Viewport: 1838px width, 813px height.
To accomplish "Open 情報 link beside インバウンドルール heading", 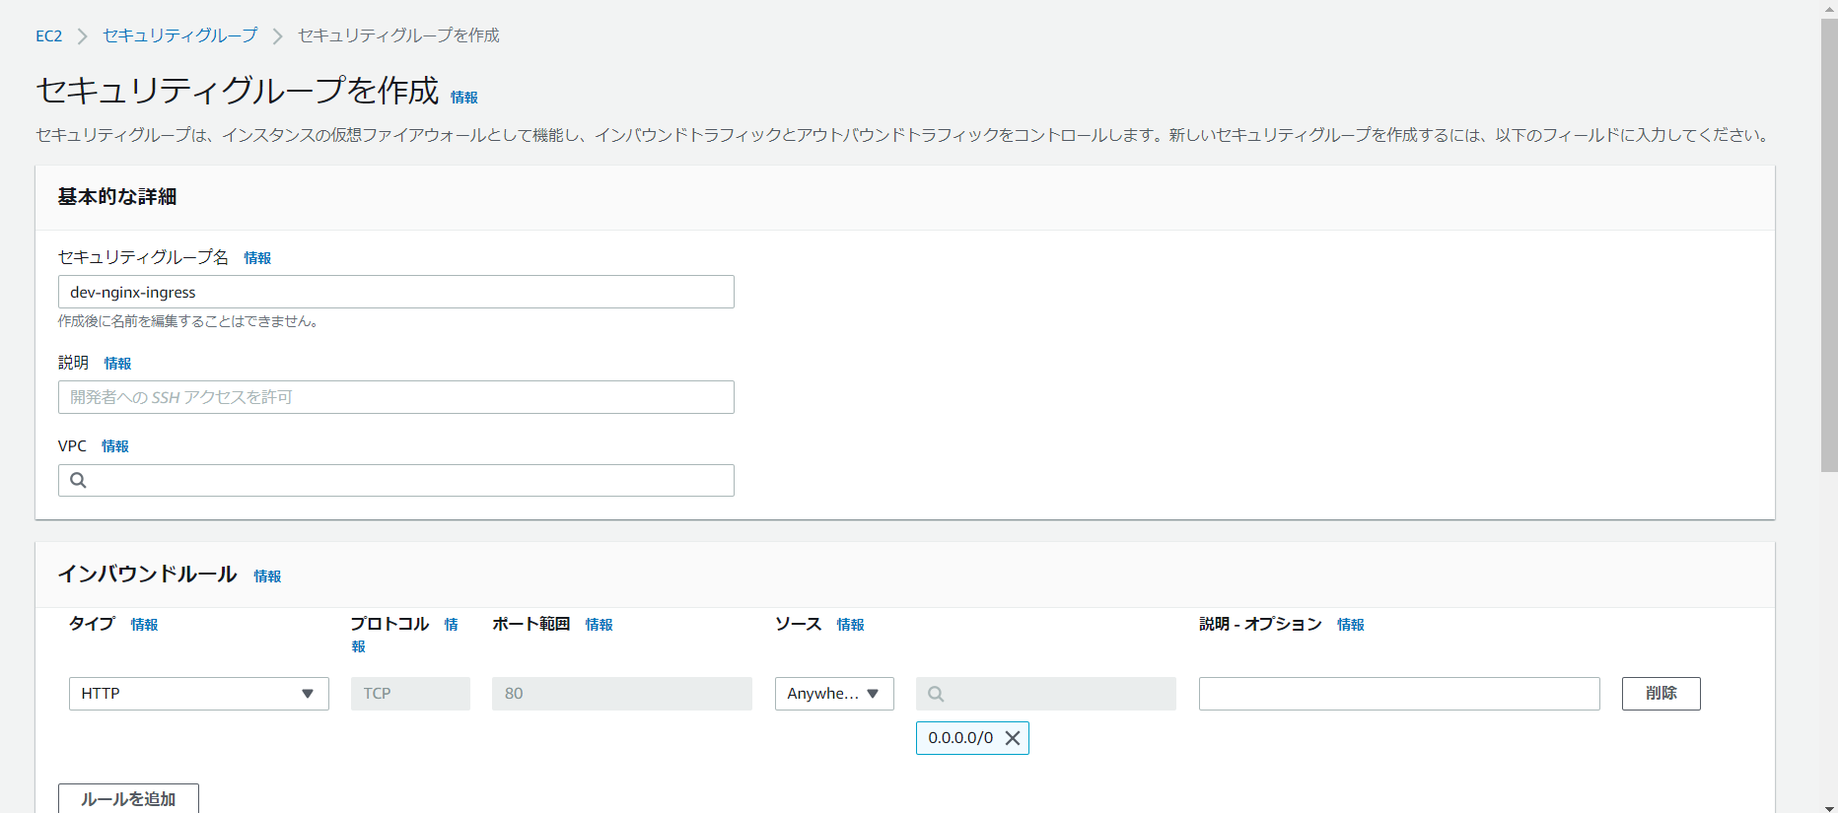I will [267, 576].
